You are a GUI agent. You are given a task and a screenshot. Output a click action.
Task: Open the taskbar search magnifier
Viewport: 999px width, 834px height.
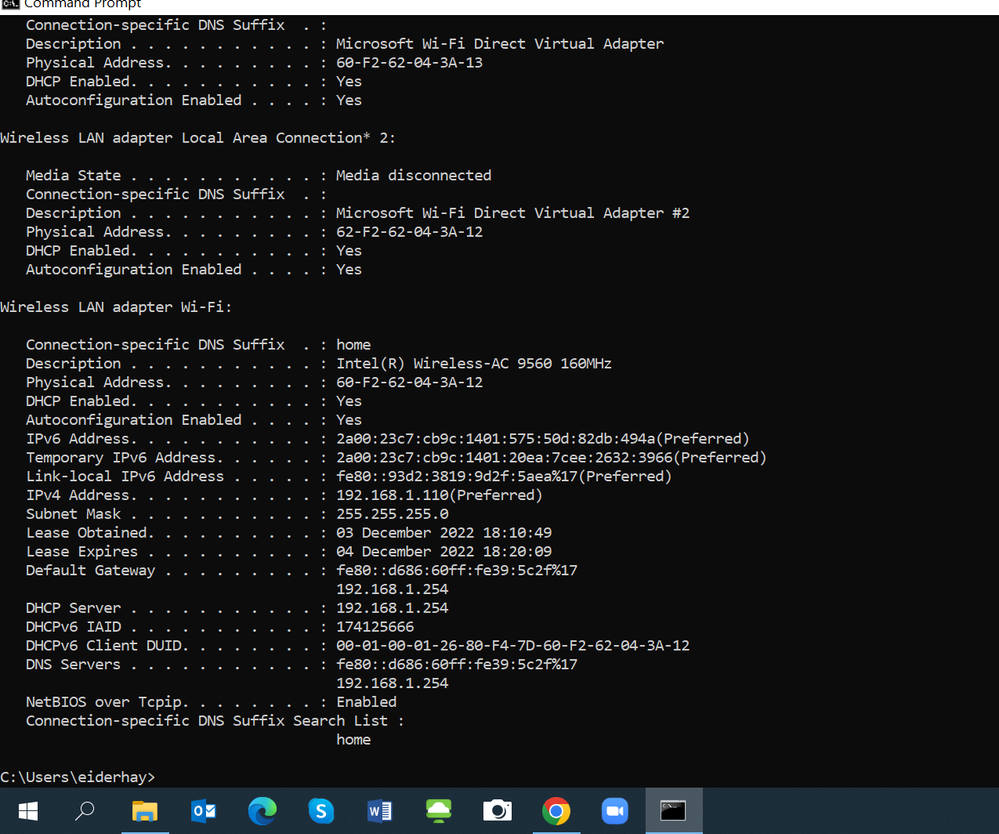(x=85, y=810)
